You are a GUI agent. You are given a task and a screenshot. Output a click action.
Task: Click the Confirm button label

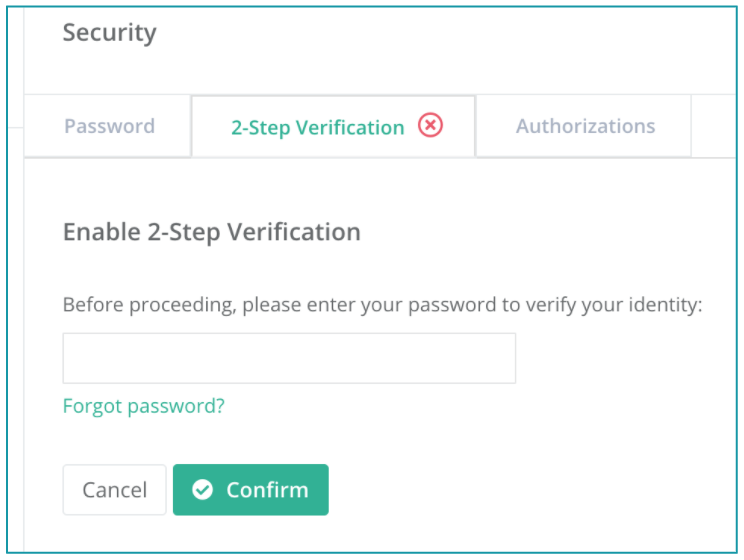(268, 490)
